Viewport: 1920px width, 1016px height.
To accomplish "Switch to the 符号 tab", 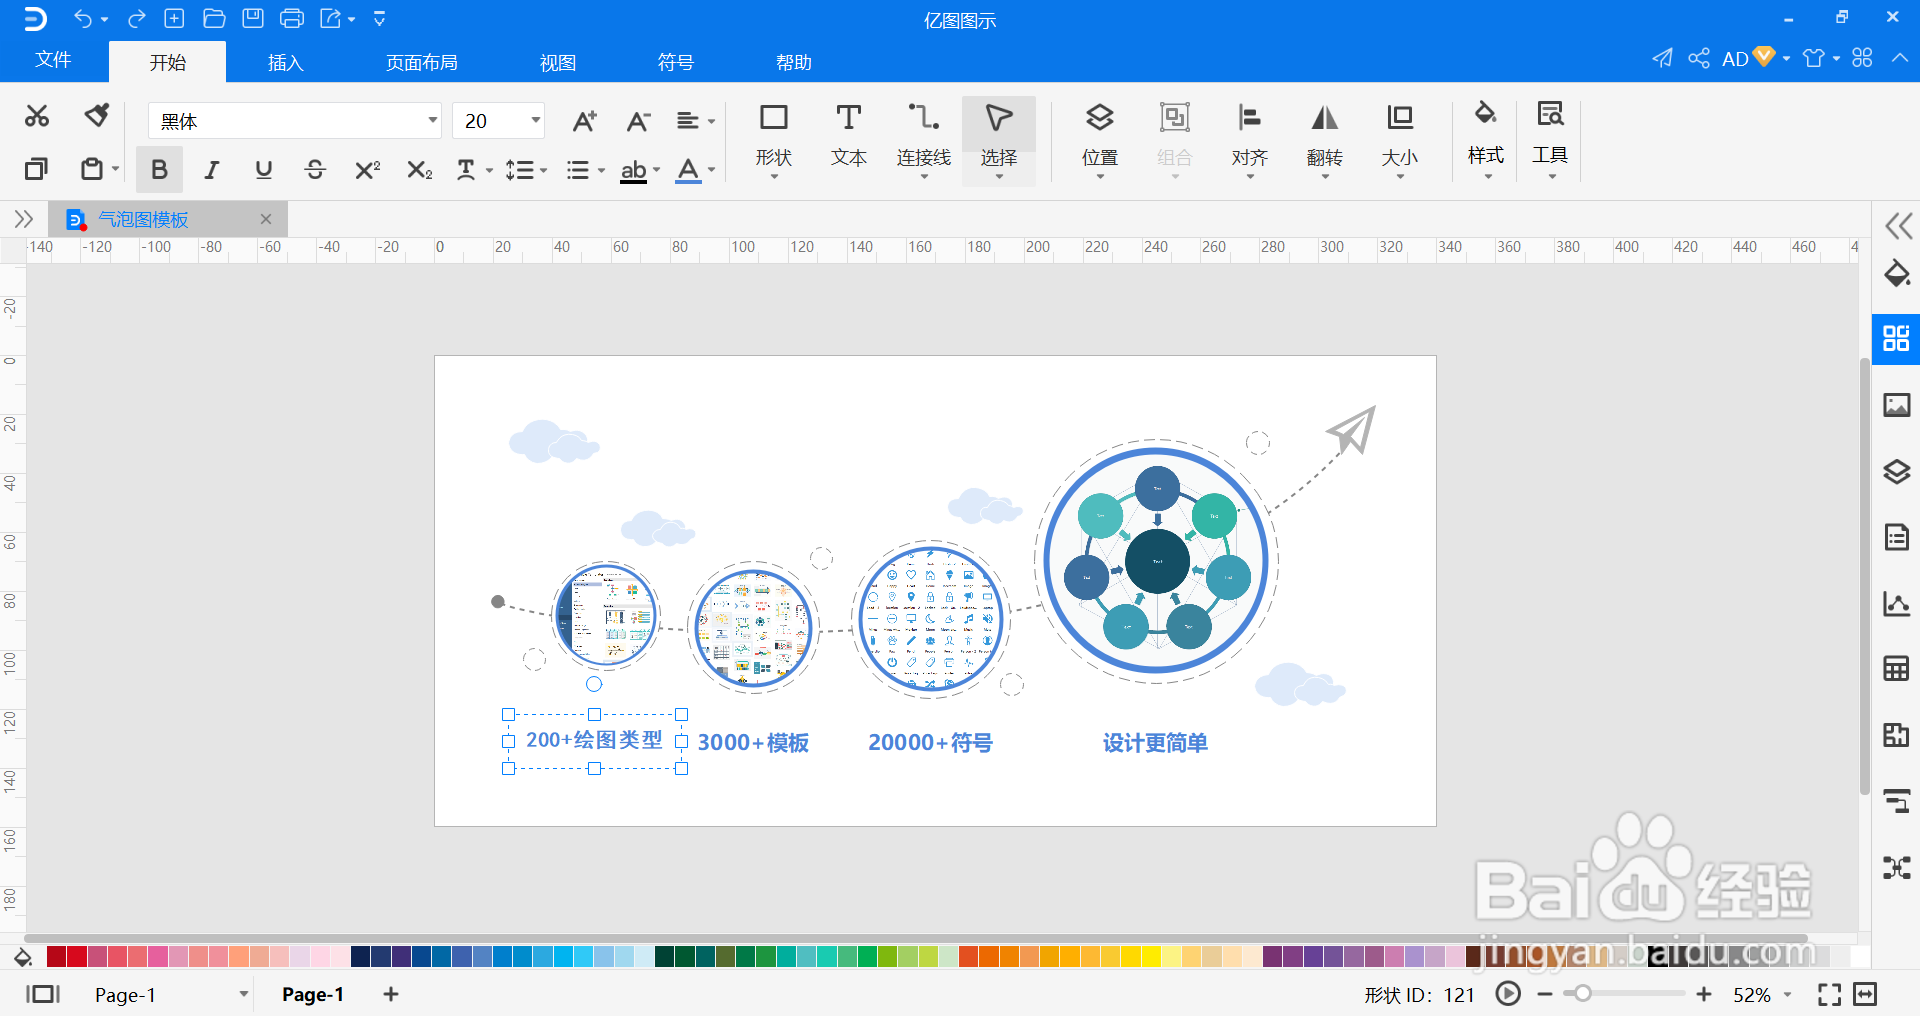I will tap(676, 62).
